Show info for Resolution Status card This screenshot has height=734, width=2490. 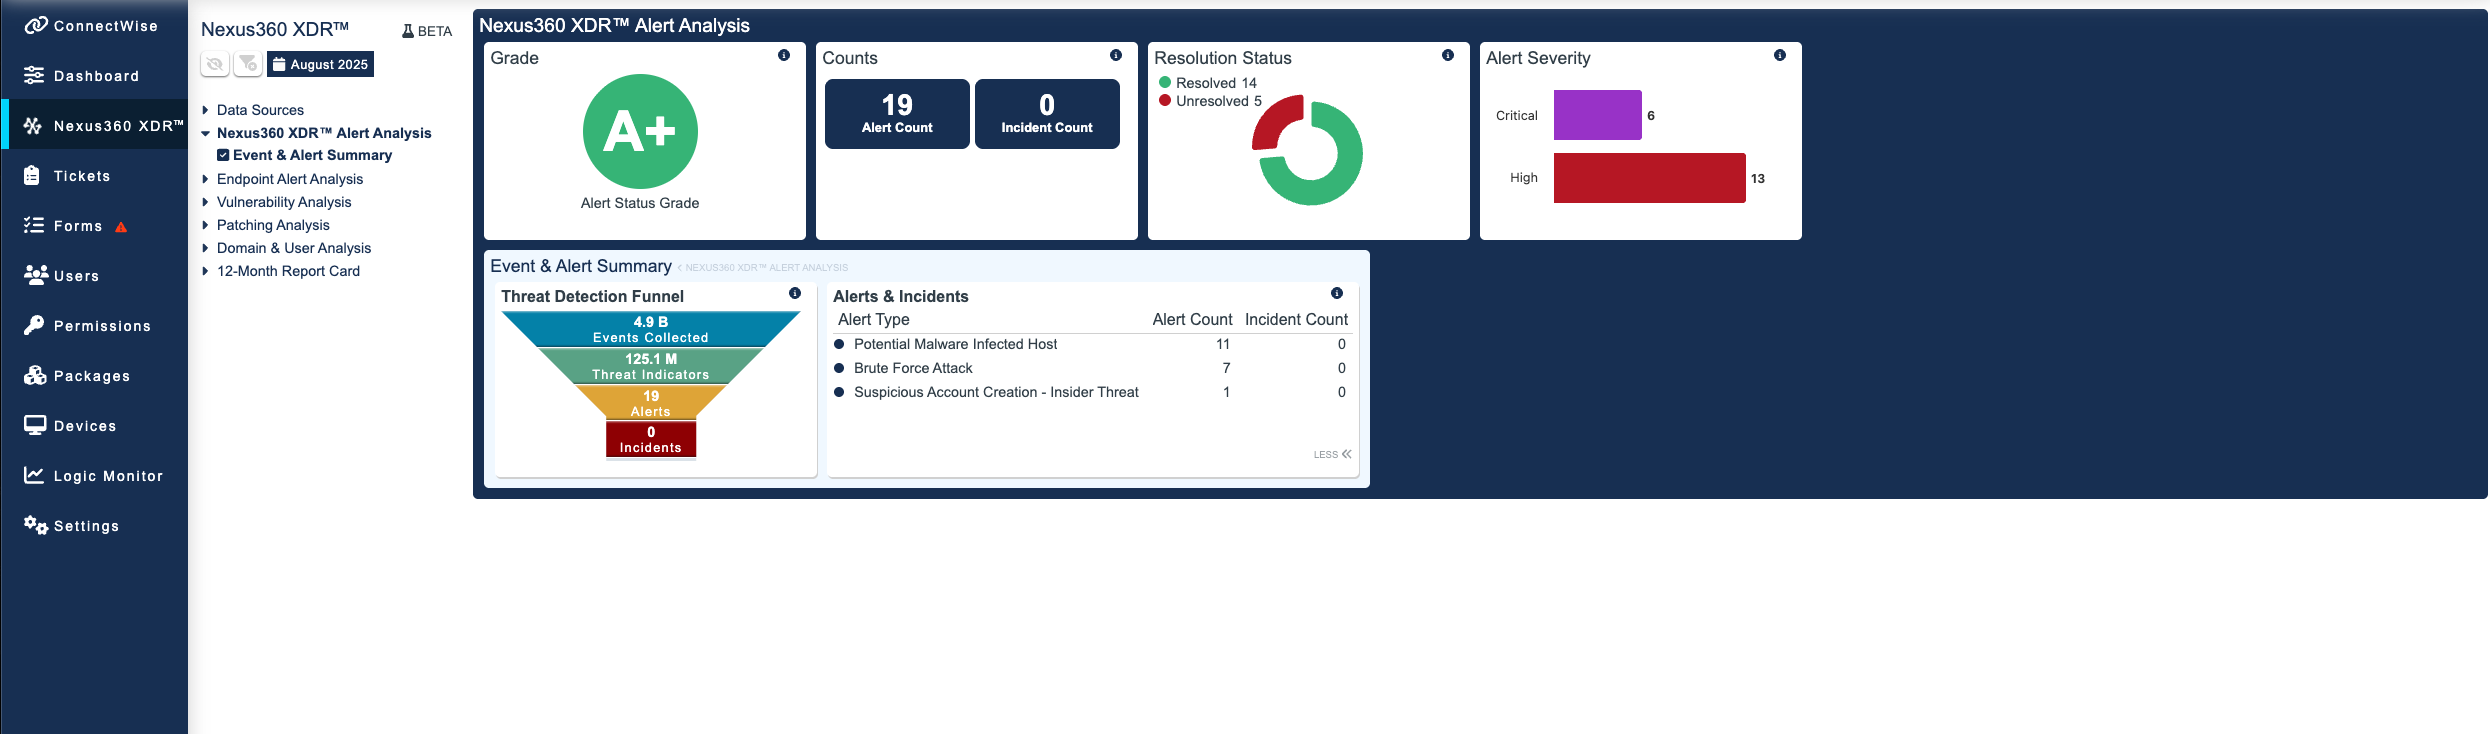click(1448, 55)
